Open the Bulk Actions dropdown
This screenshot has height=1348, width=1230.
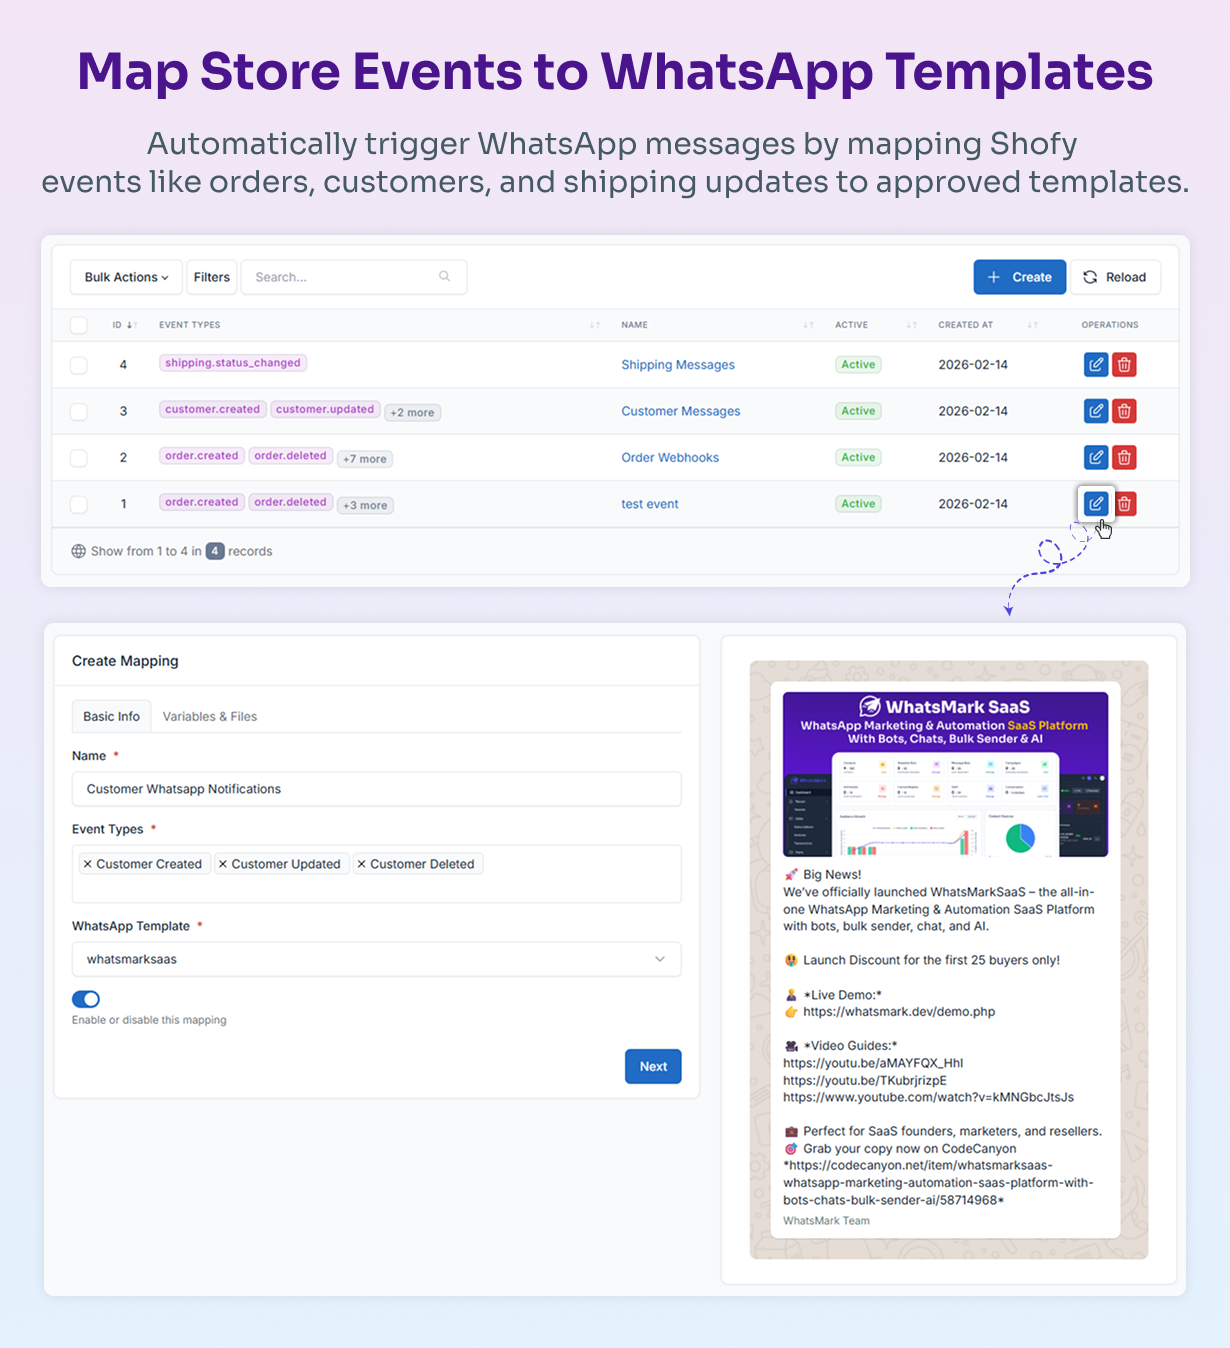(125, 277)
